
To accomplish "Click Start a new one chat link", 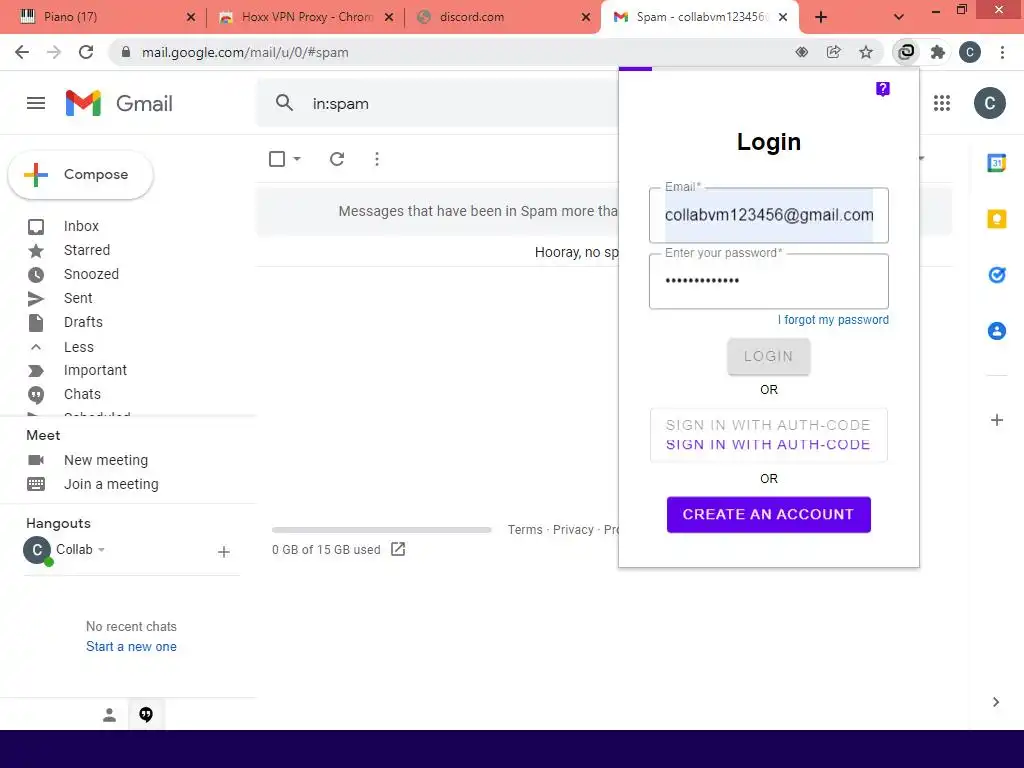I will tap(131, 647).
